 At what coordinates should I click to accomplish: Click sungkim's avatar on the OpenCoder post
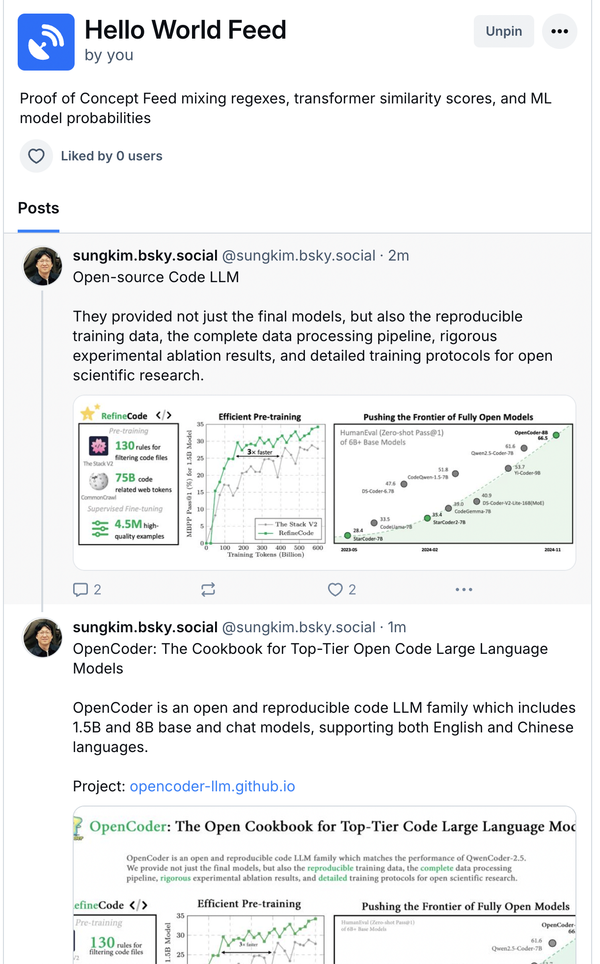pyautogui.click(x=42, y=640)
